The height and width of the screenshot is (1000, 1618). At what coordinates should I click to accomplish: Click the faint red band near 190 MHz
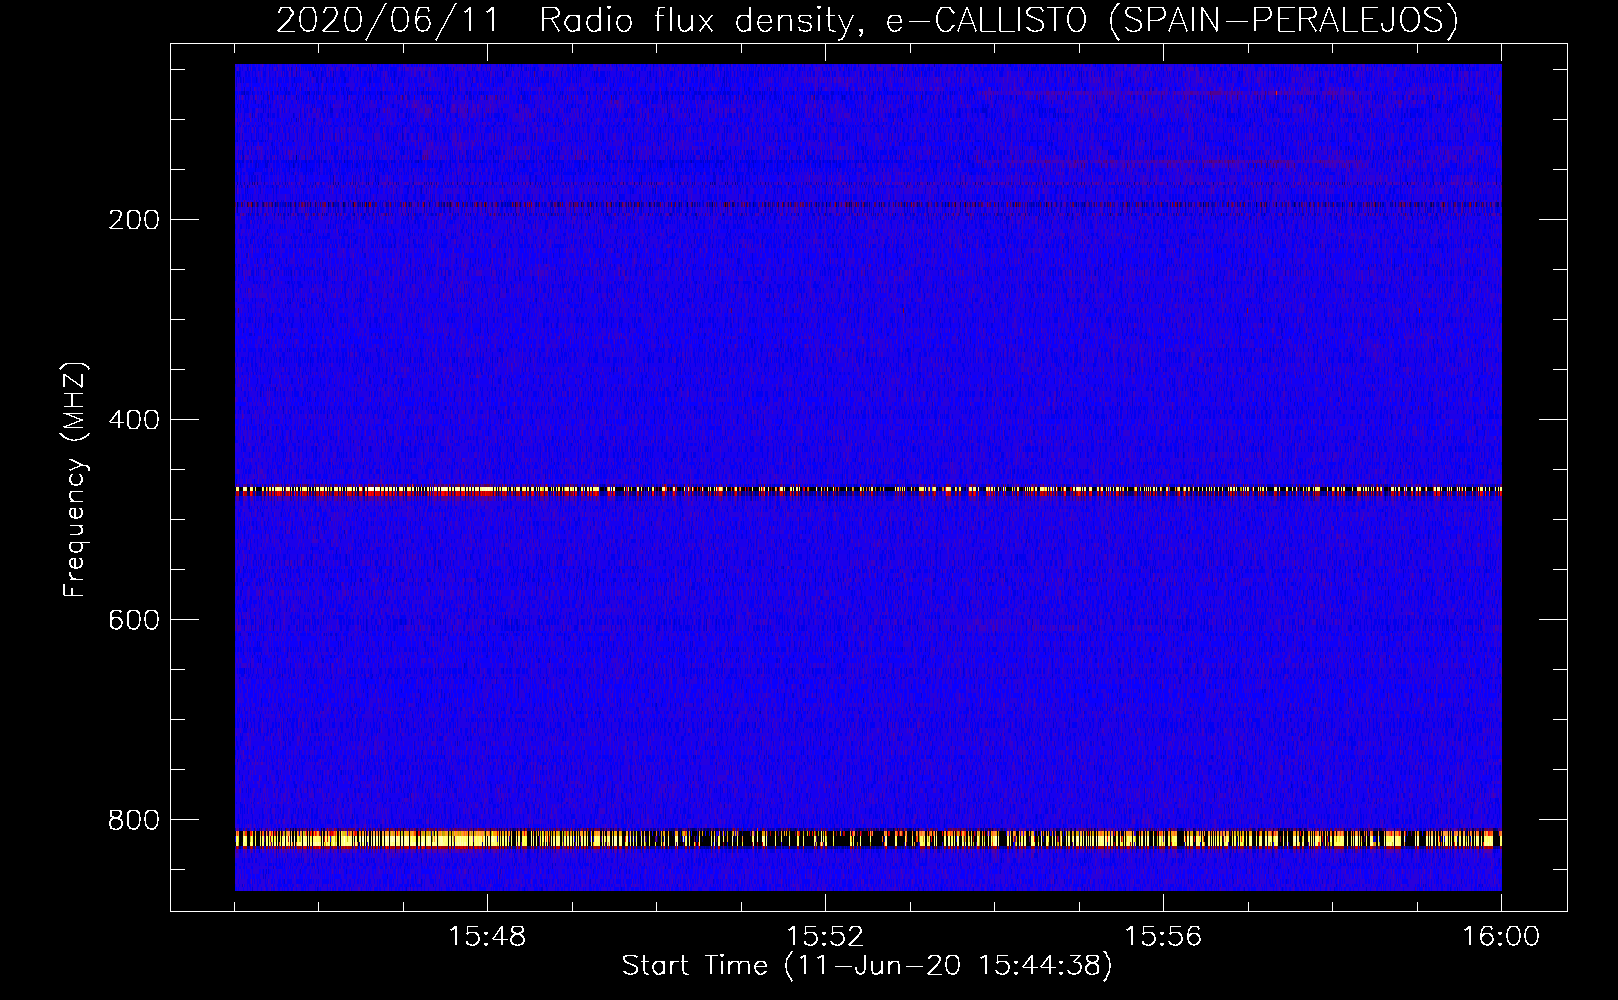click(x=868, y=205)
